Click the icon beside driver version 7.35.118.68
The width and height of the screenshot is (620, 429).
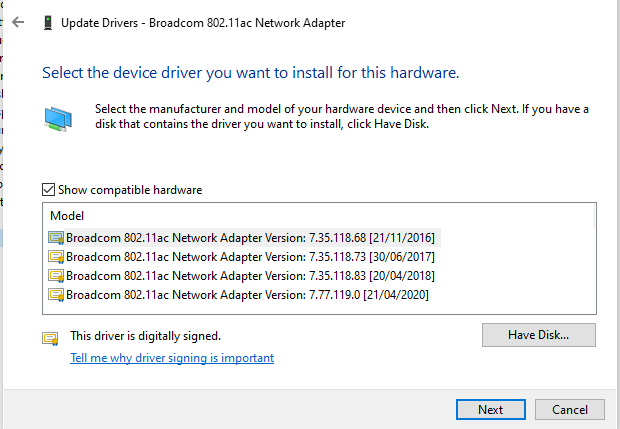pyautogui.click(x=56, y=239)
